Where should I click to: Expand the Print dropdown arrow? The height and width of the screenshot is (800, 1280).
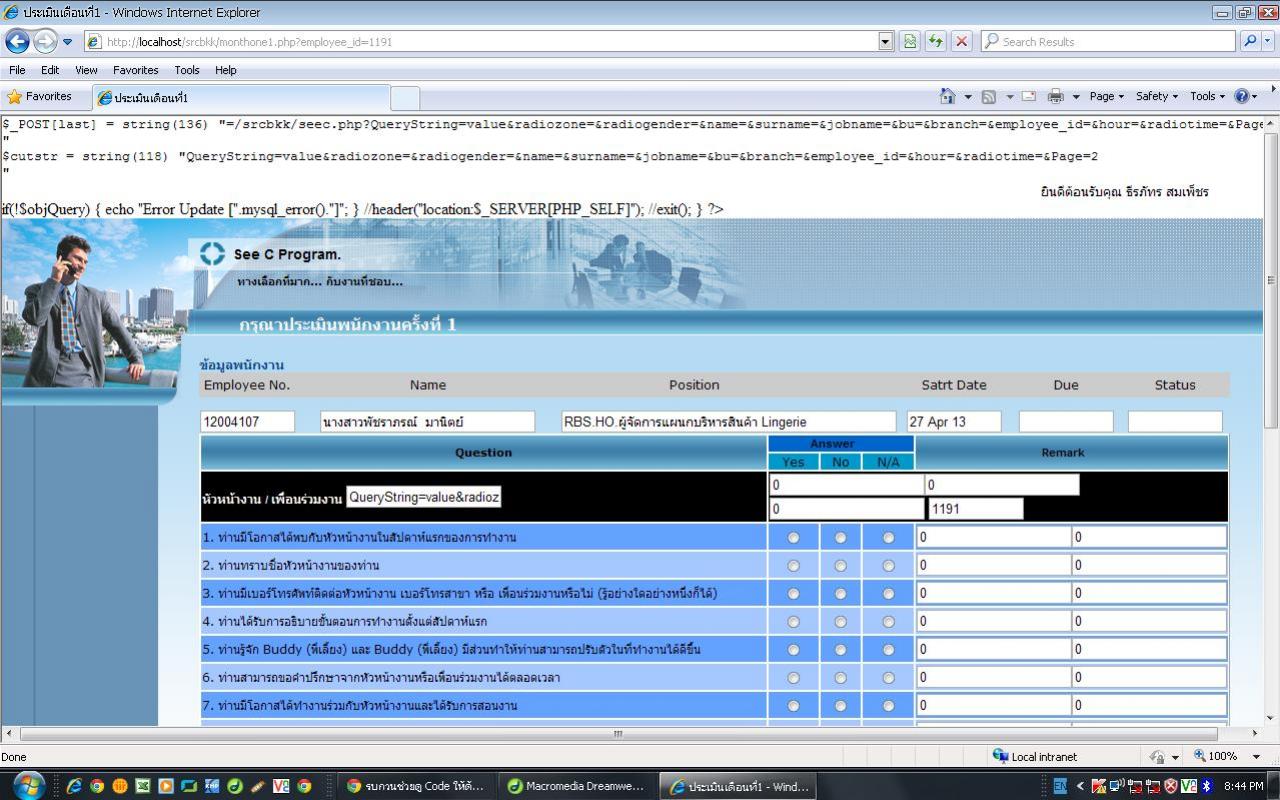coord(1076,97)
